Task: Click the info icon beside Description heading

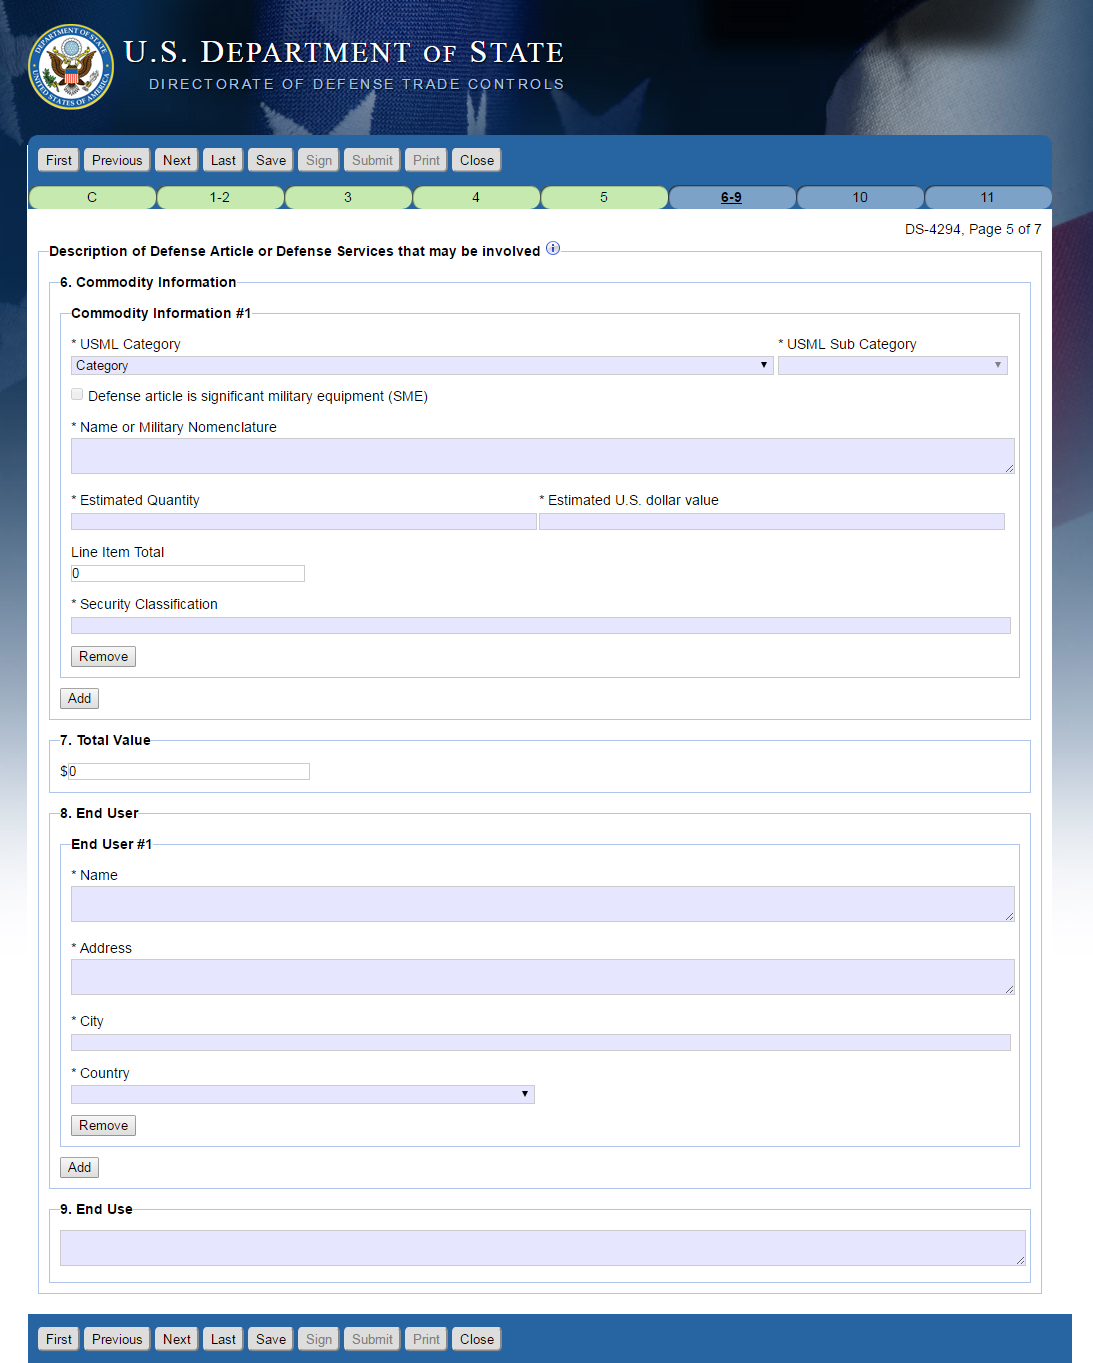Action: click(553, 249)
